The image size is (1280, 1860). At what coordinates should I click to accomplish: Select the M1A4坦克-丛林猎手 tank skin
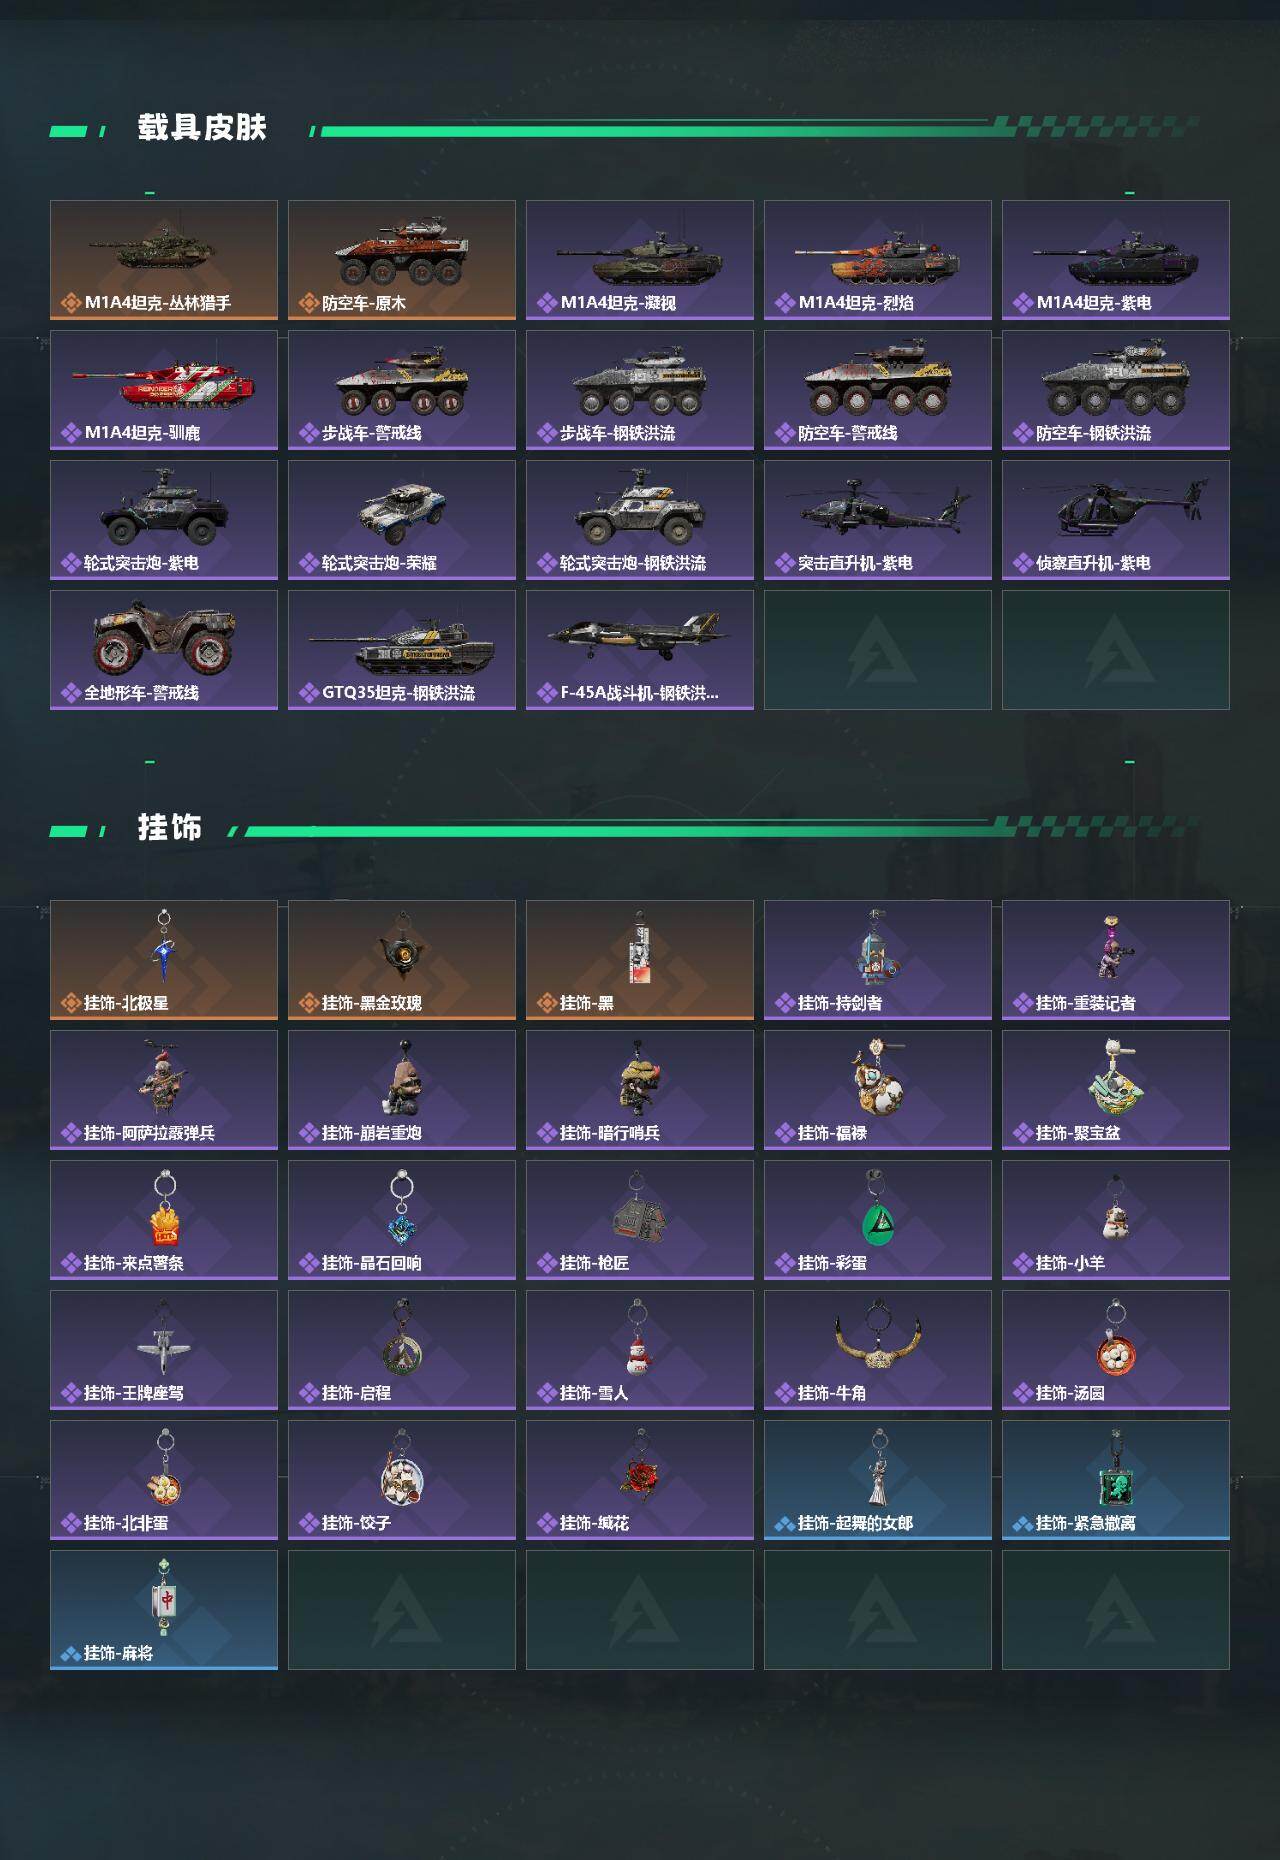pyautogui.click(x=164, y=260)
